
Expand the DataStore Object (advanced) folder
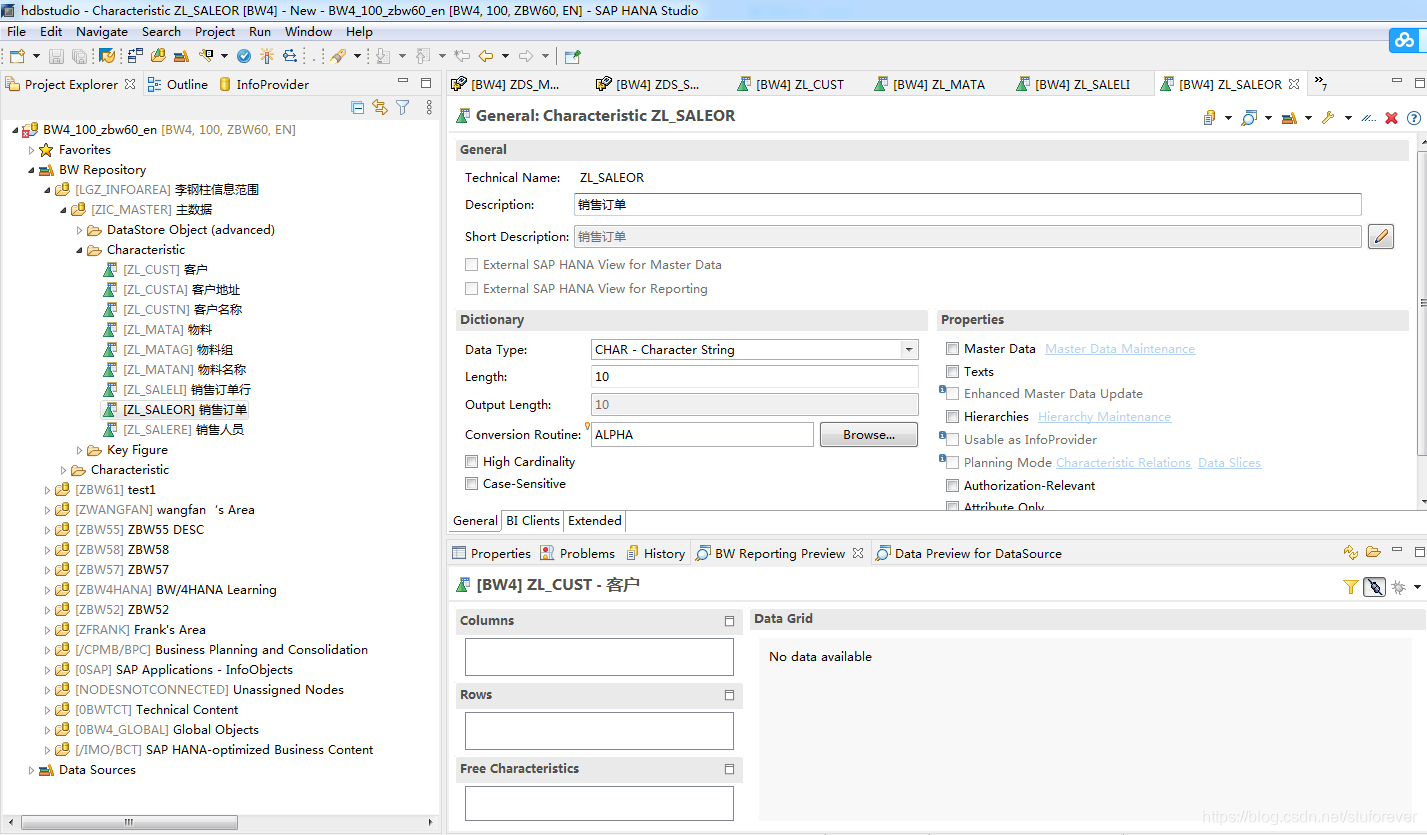(x=80, y=230)
